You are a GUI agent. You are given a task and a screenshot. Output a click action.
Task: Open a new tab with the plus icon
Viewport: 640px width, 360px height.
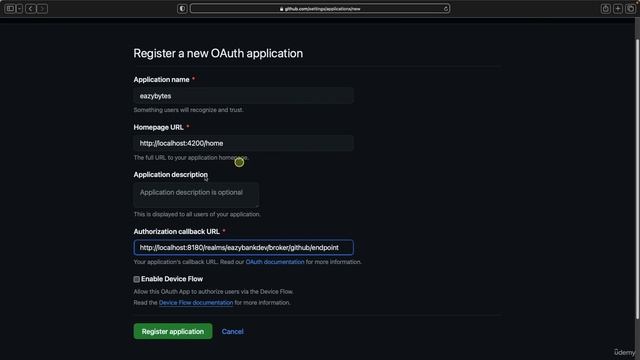tap(618, 9)
